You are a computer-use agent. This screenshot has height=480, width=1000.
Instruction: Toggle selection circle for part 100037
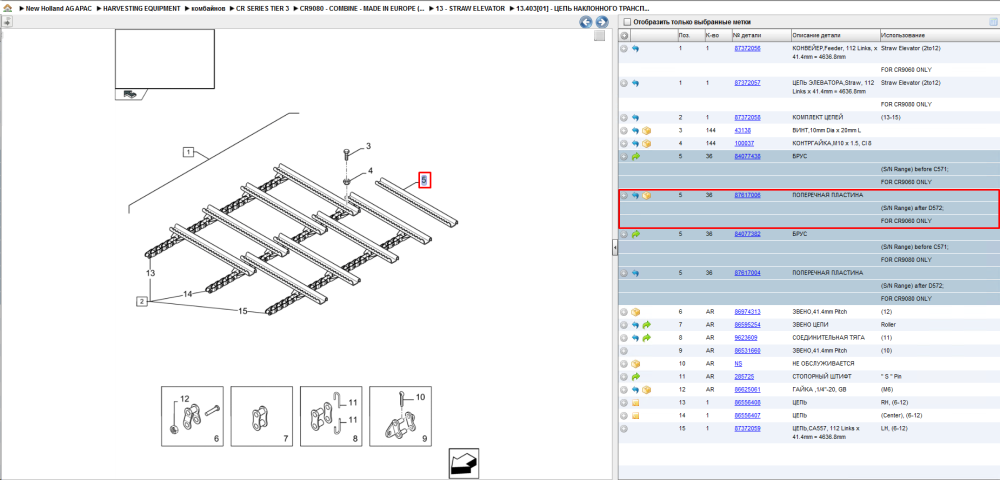pos(624,143)
